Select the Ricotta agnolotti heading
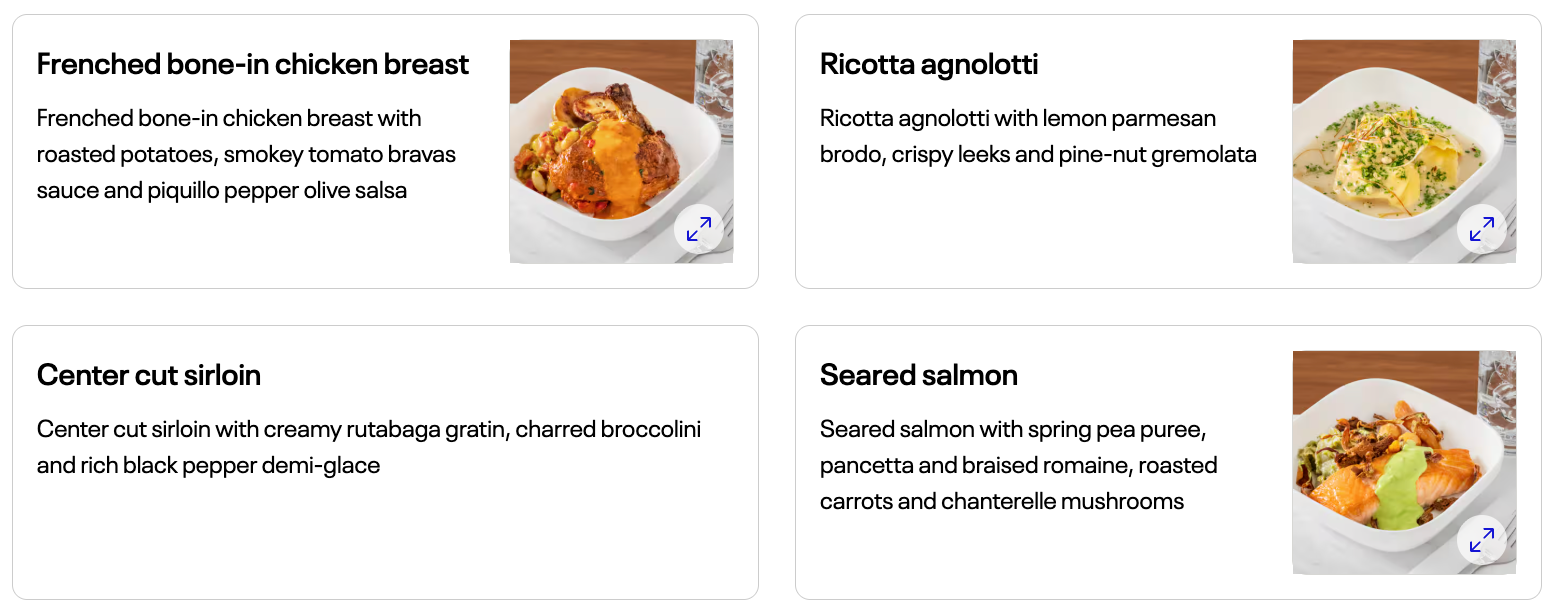 (929, 64)
